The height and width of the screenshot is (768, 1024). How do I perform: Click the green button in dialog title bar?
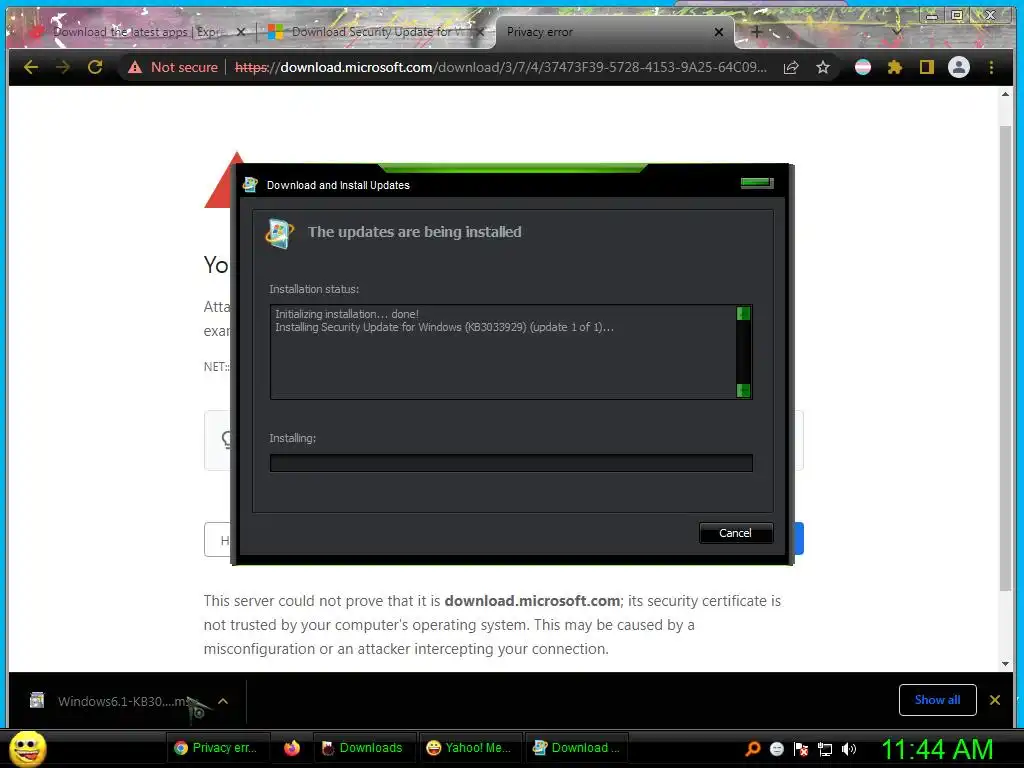pyautogui.click(x=757, y=183)
